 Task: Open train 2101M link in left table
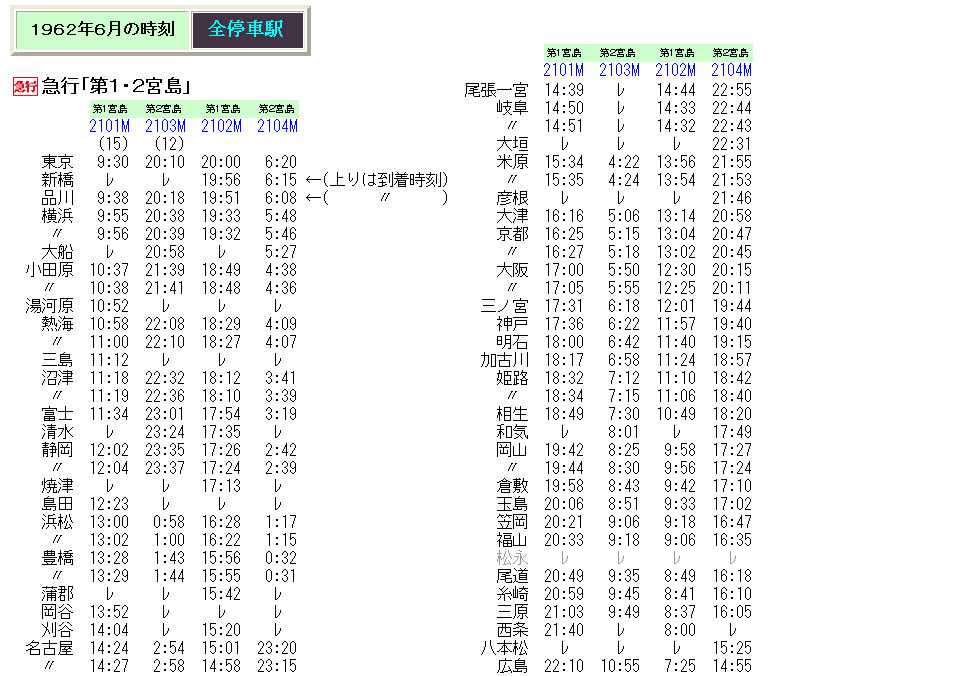point(109,126)
